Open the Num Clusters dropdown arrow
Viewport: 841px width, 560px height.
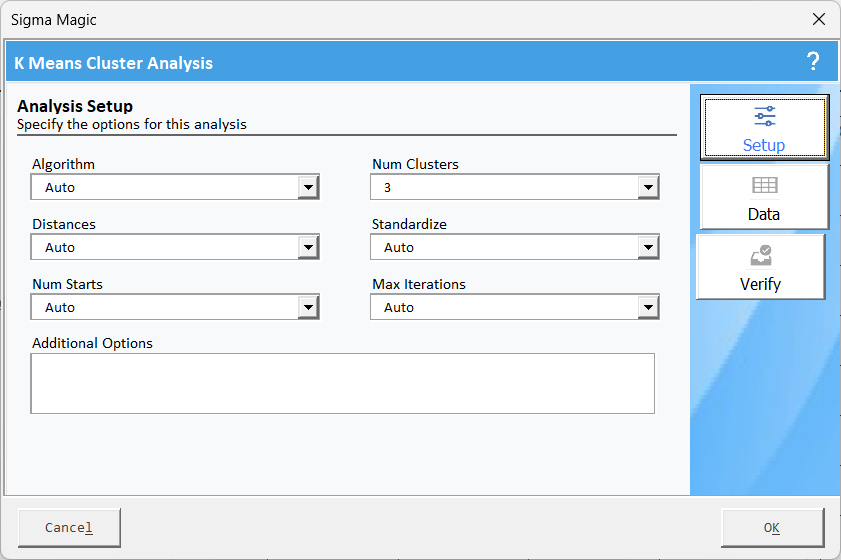648,188
